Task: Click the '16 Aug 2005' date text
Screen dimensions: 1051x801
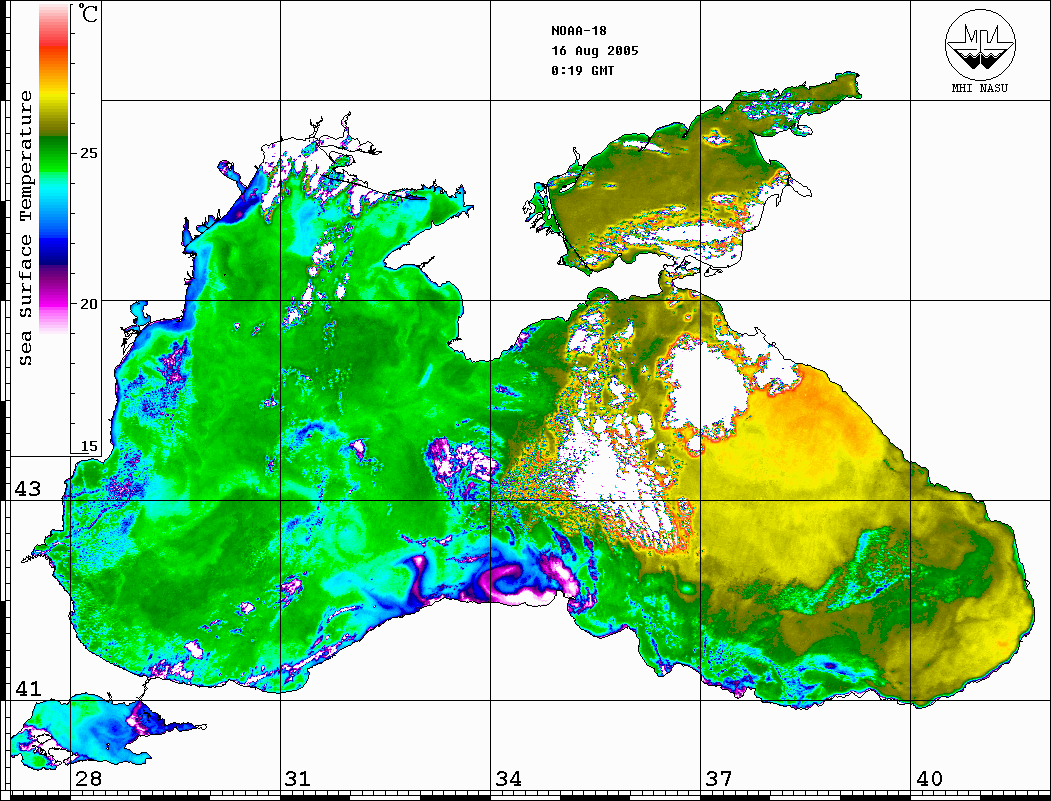Action: [595, 51]
